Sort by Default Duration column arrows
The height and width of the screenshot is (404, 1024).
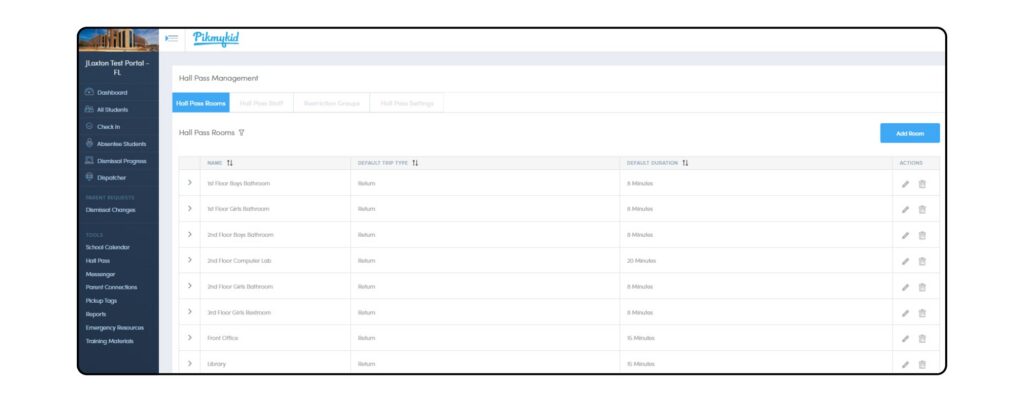pyautogui.click(x=686, y=163)
